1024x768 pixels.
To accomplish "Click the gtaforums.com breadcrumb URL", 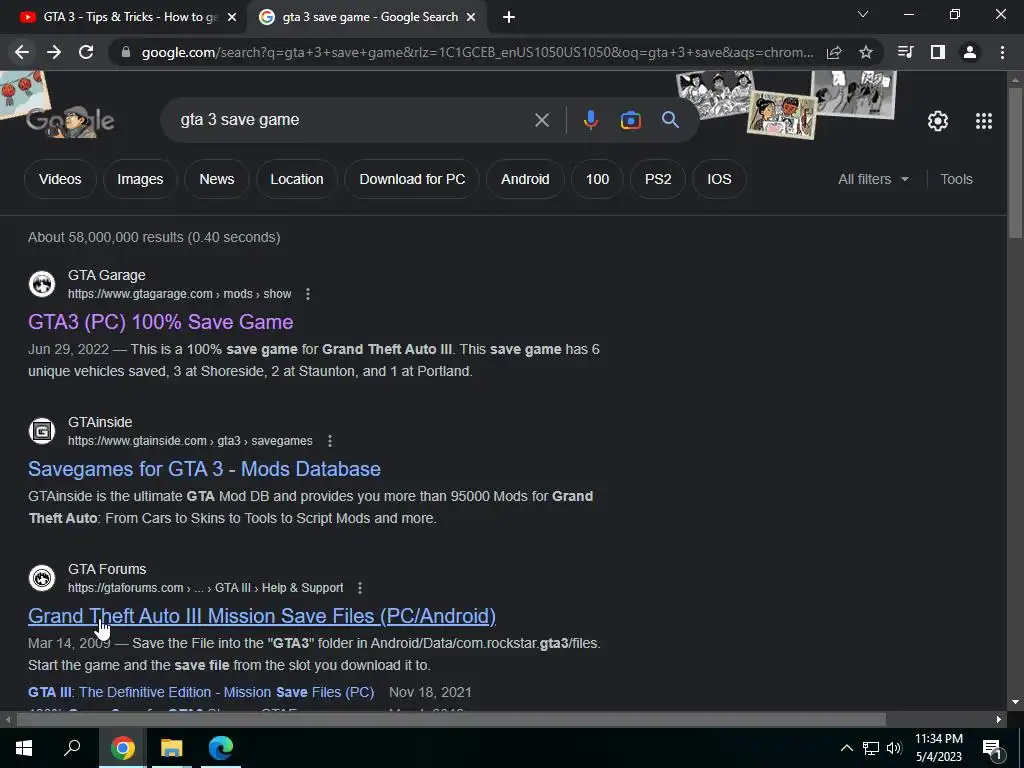I will click(206, 588).
